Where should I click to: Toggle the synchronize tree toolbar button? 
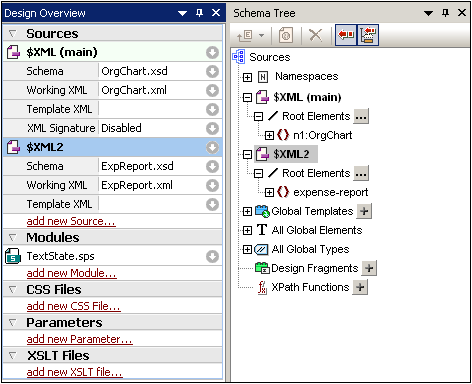368,35
